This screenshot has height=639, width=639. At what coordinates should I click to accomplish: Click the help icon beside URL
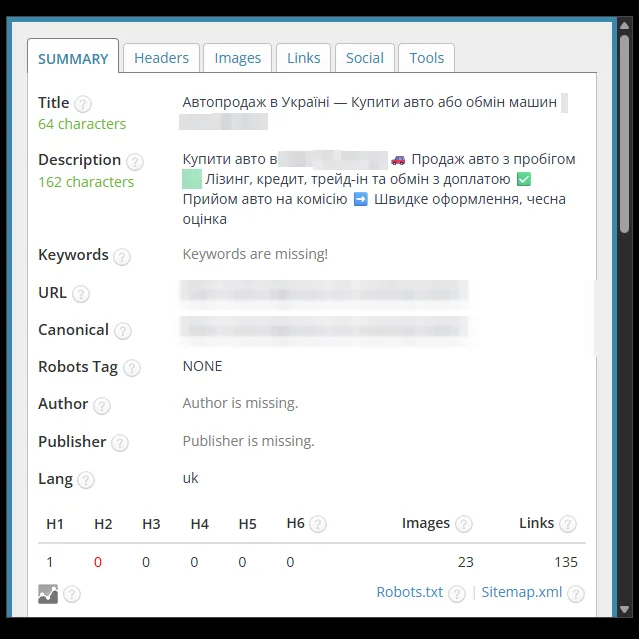[x=81, y=294]
